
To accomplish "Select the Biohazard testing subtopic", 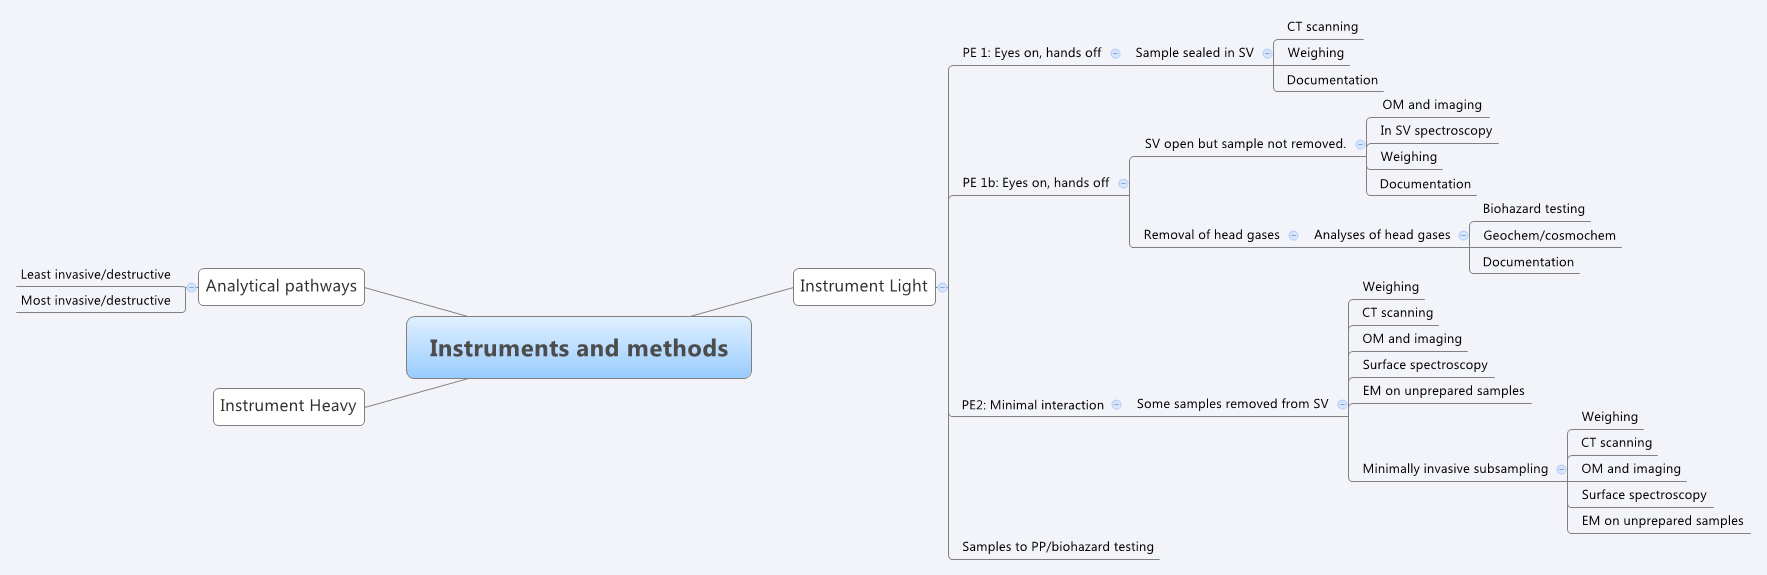I will [1534, 208].
